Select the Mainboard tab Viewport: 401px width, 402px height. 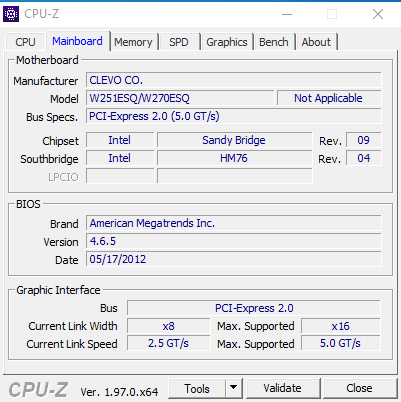78,41
